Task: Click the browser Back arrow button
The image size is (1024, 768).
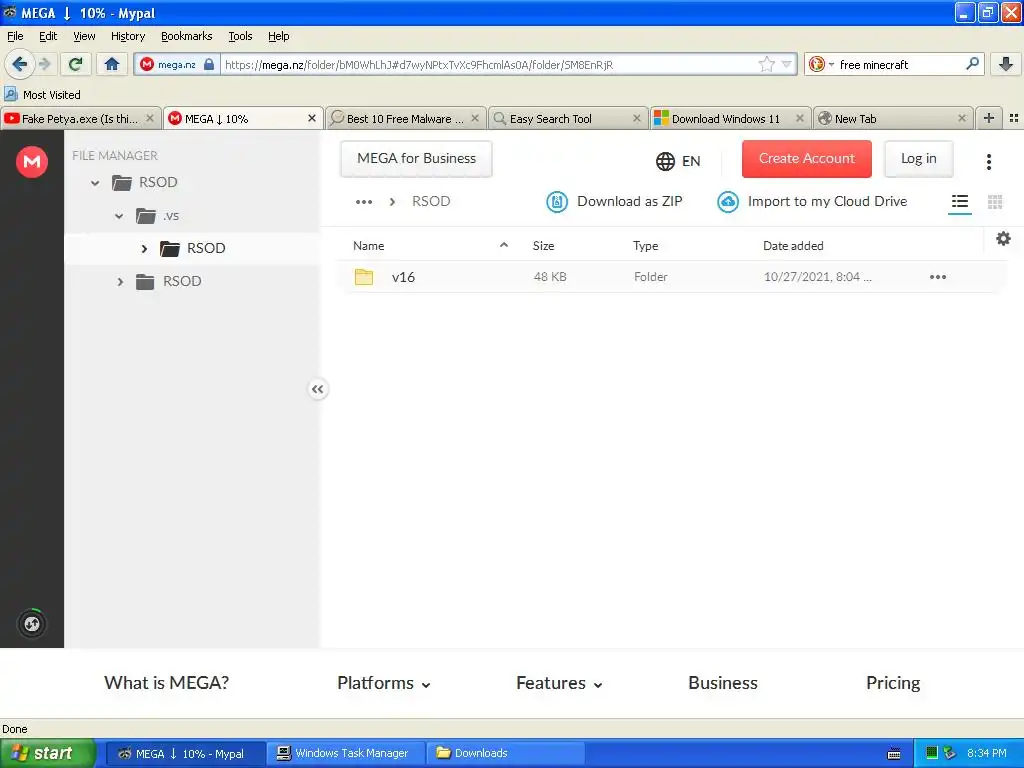Action: coord(19,64)
